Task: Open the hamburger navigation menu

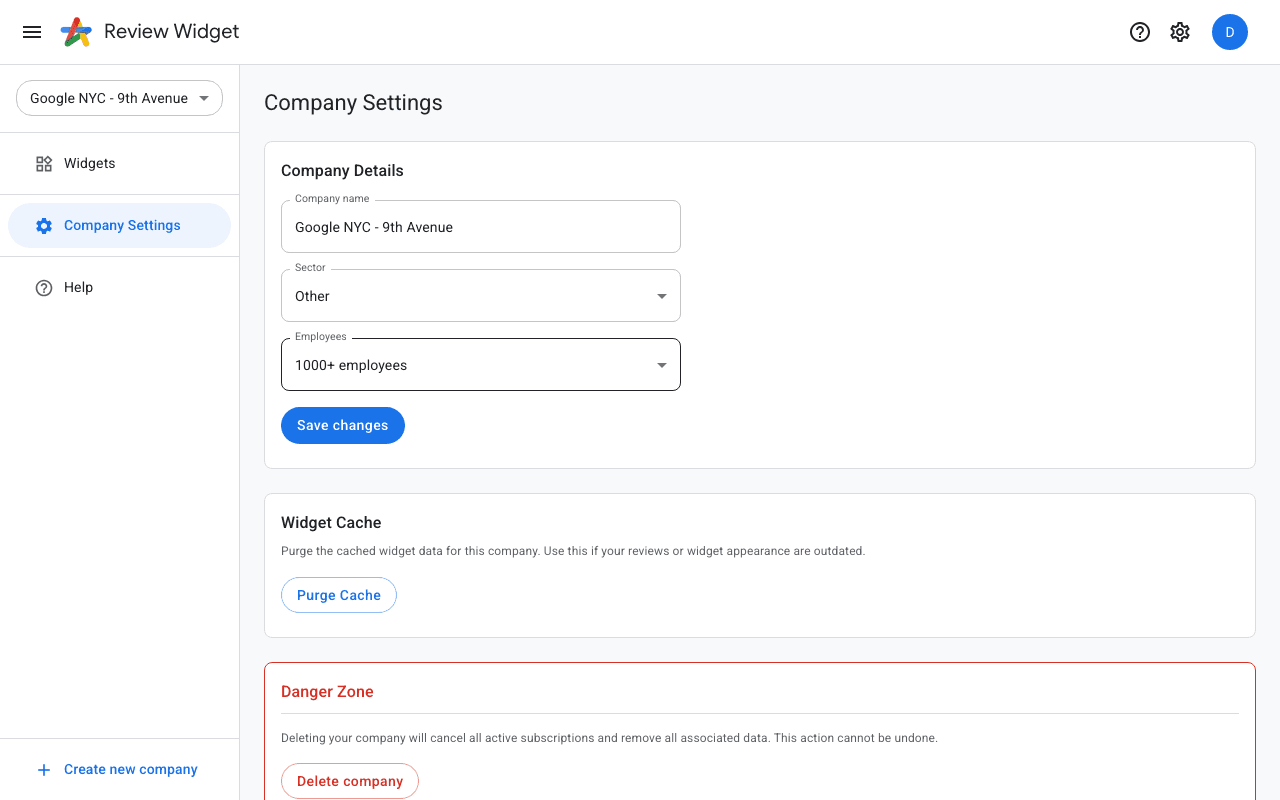Action: 31,31
